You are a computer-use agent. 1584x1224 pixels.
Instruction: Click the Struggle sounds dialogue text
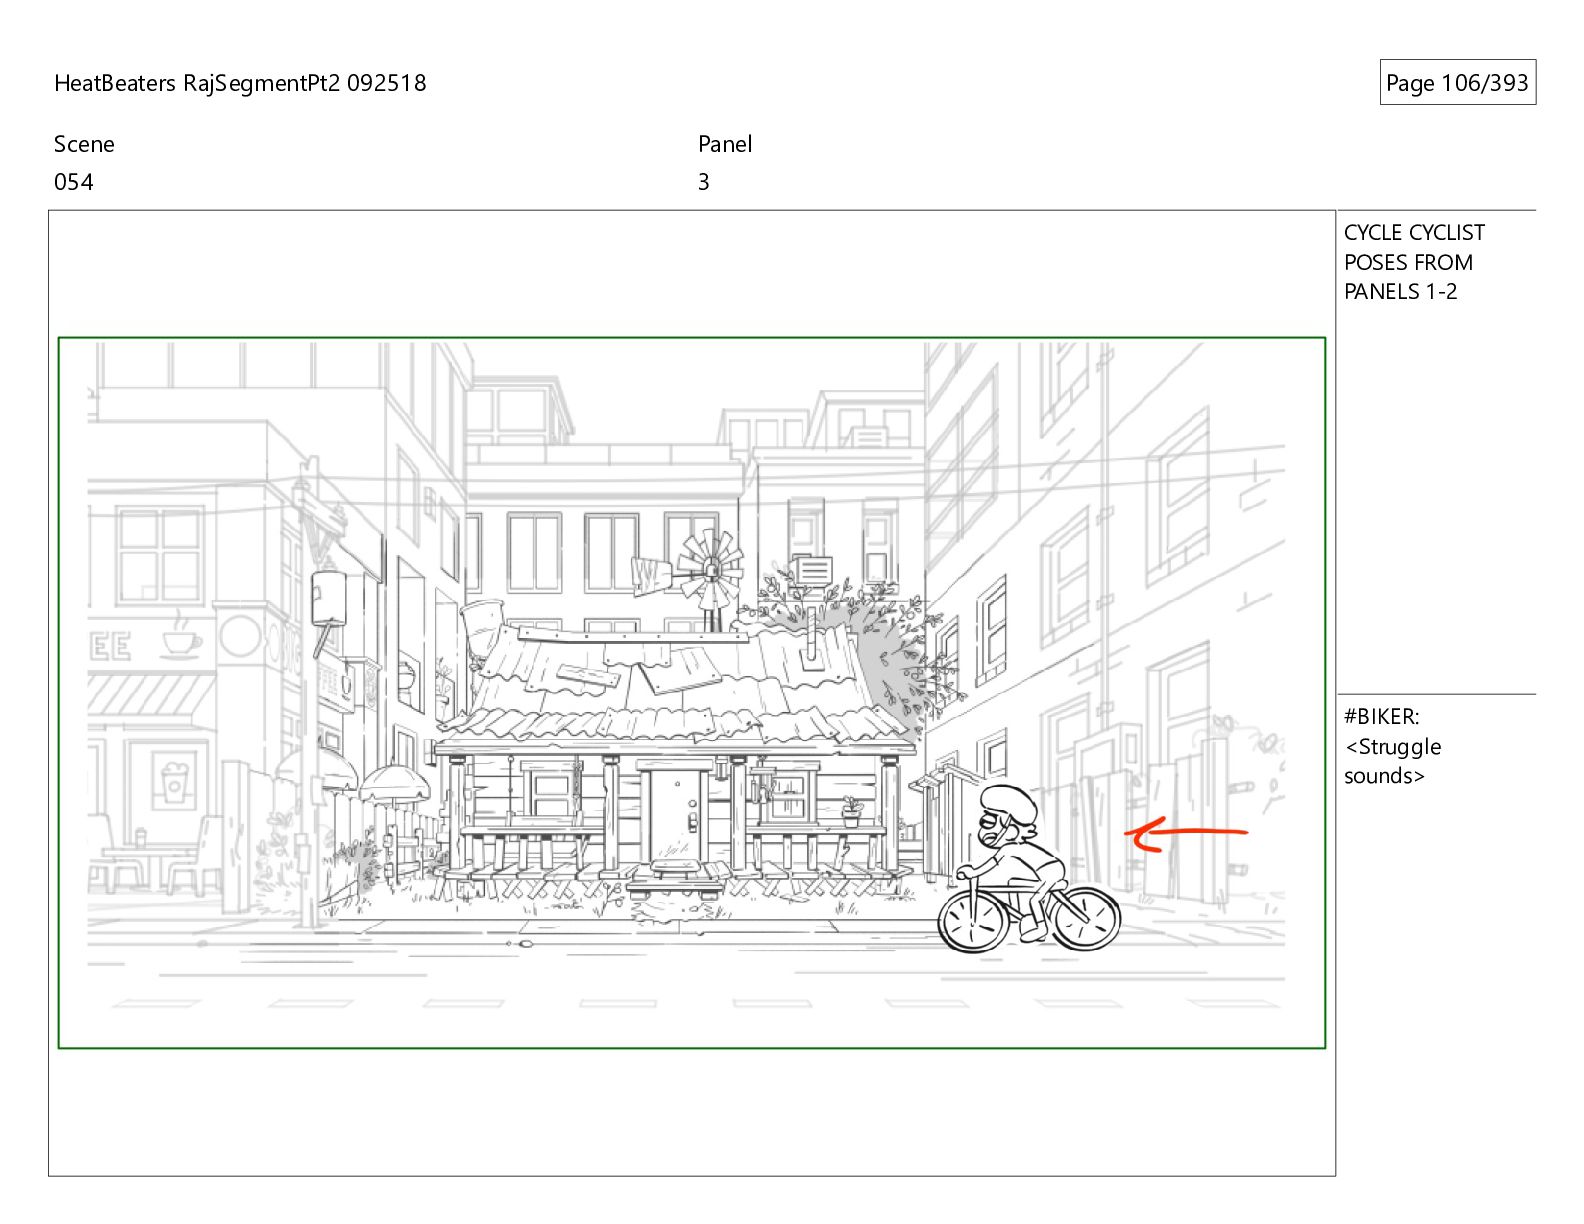click(x=1392, y=761)
